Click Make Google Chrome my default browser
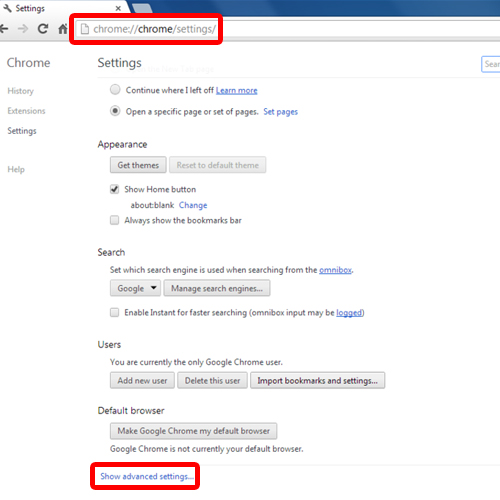Screen dimensions: 500x500 click(194, 431)
